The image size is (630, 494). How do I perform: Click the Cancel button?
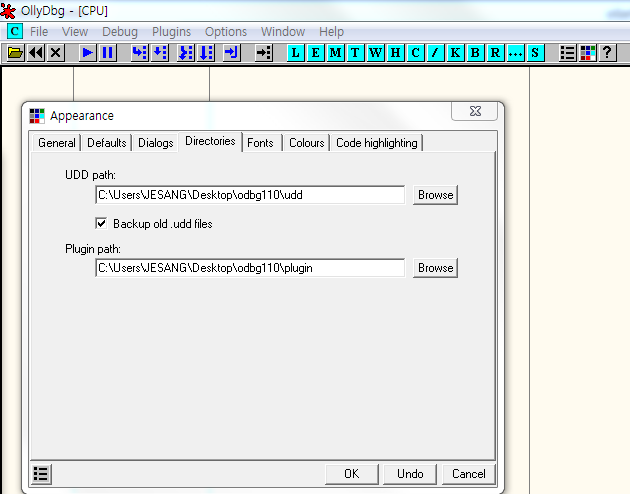(x=468, y=474)
